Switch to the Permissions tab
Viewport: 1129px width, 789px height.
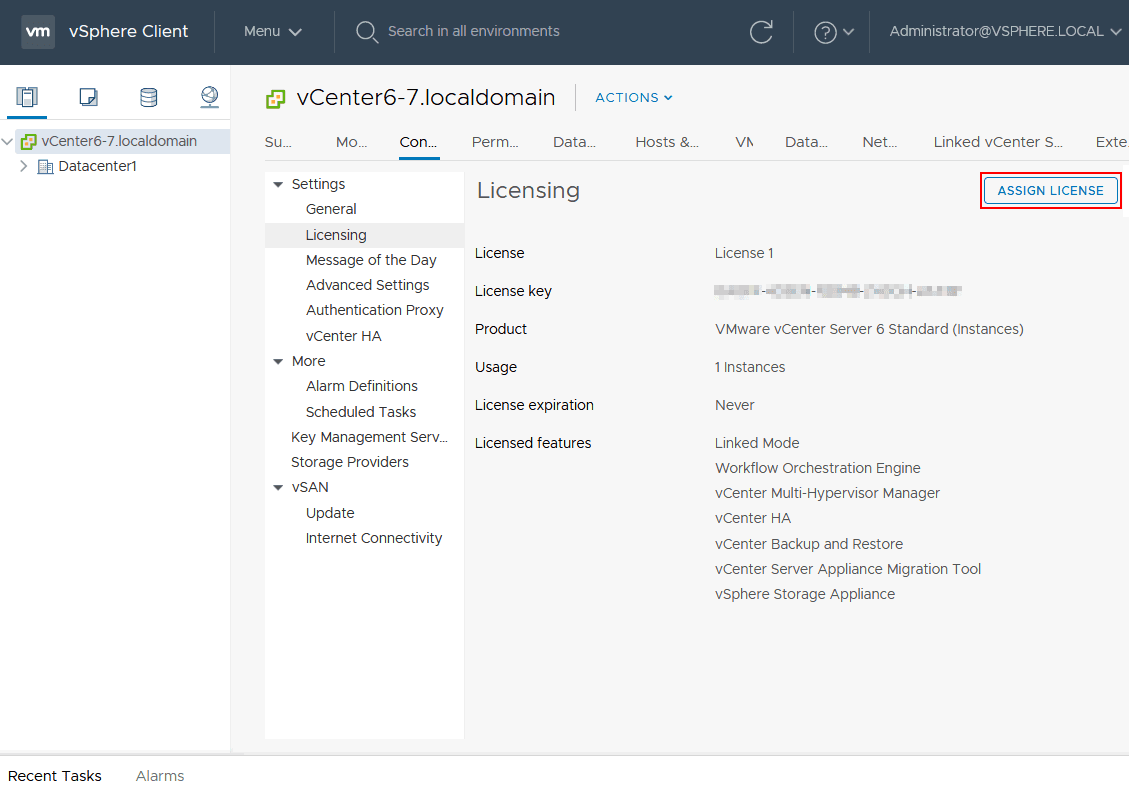pos(495,142)
